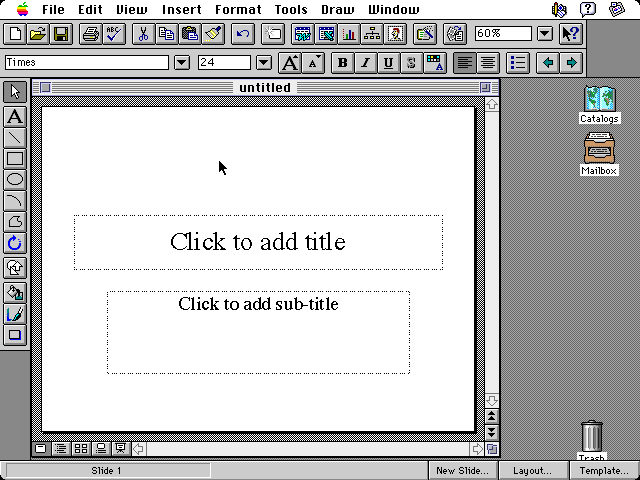Paste from clipboard using the Paste icon
Viewport: 640px width, 480px height.
coord(190,34)
